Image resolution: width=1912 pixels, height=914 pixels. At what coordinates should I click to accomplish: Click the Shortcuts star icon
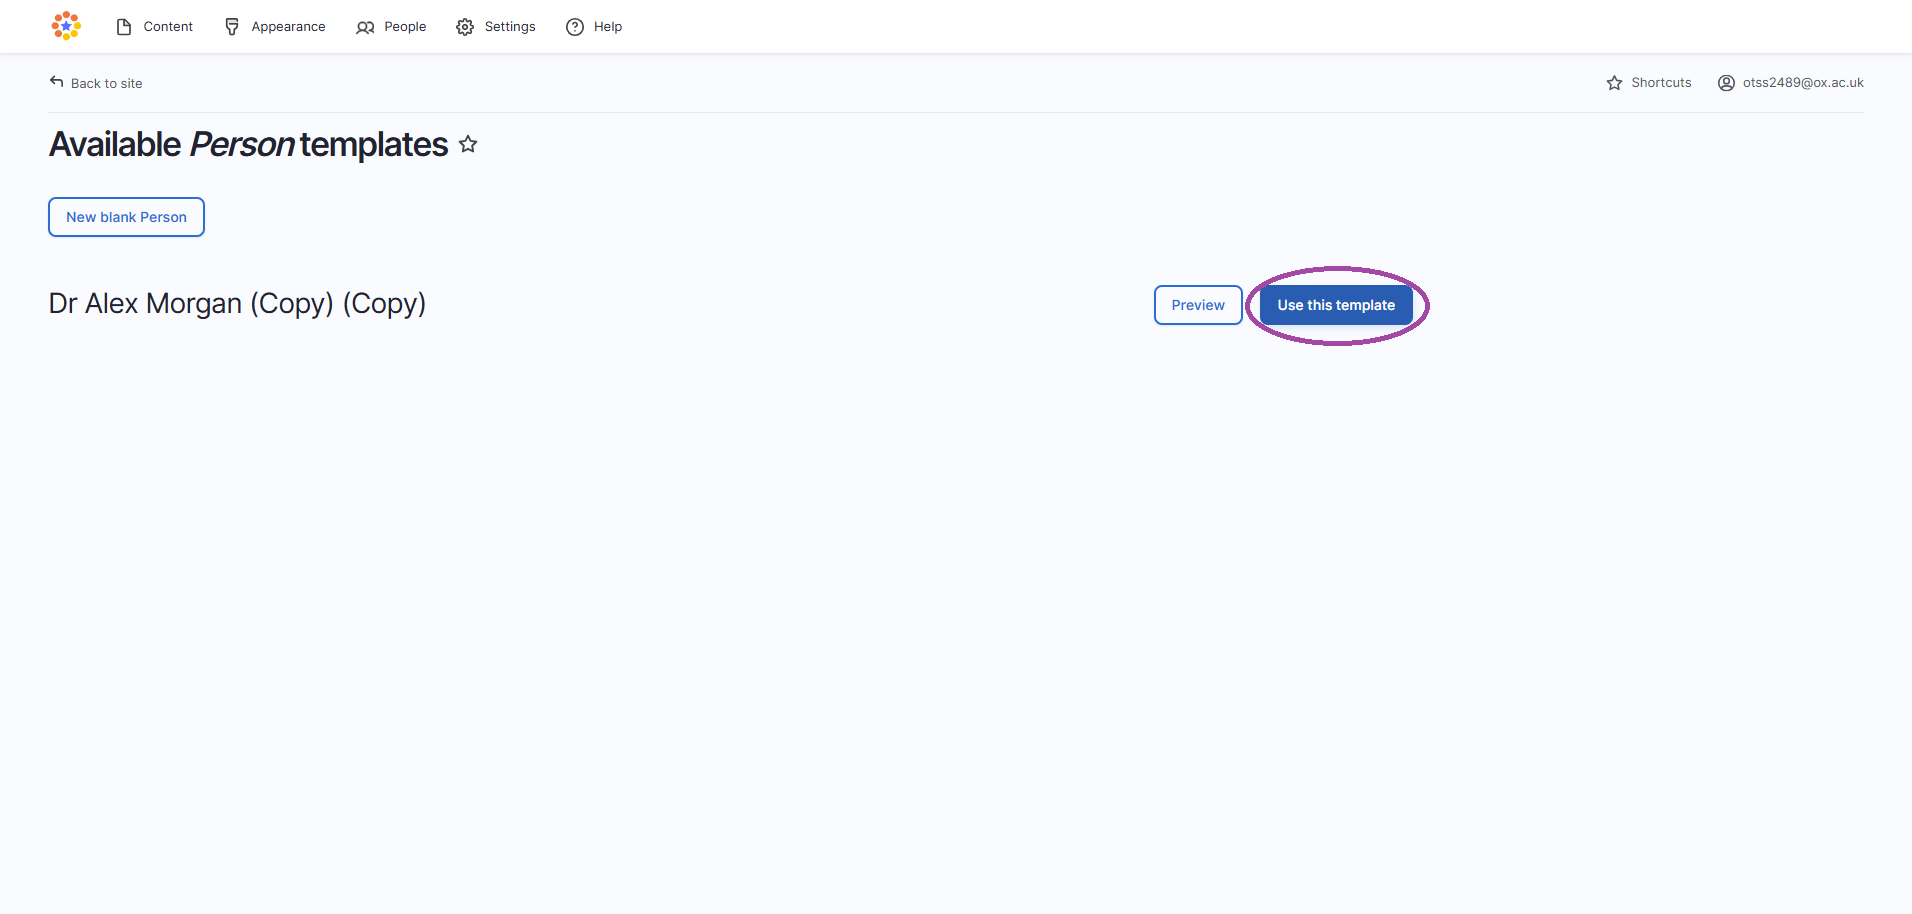pos(1614,82)
